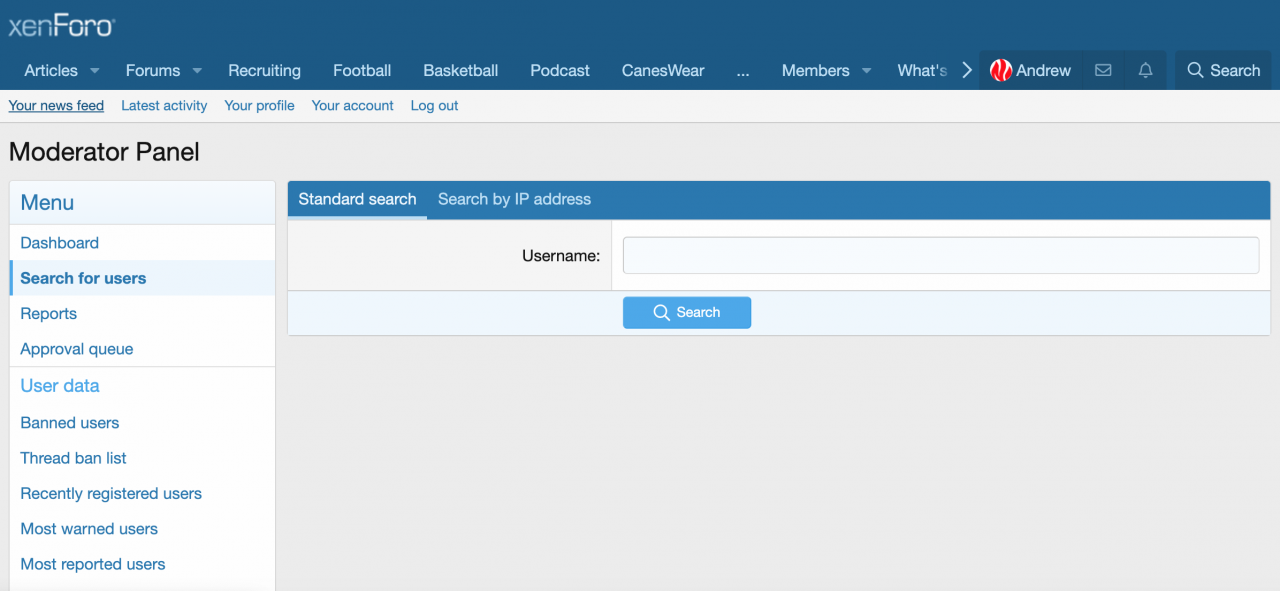The height and width of the screenshot is (591, 1280).
Task: Open the ellipsis more-navigation menu
Action: tap(742, 71)
